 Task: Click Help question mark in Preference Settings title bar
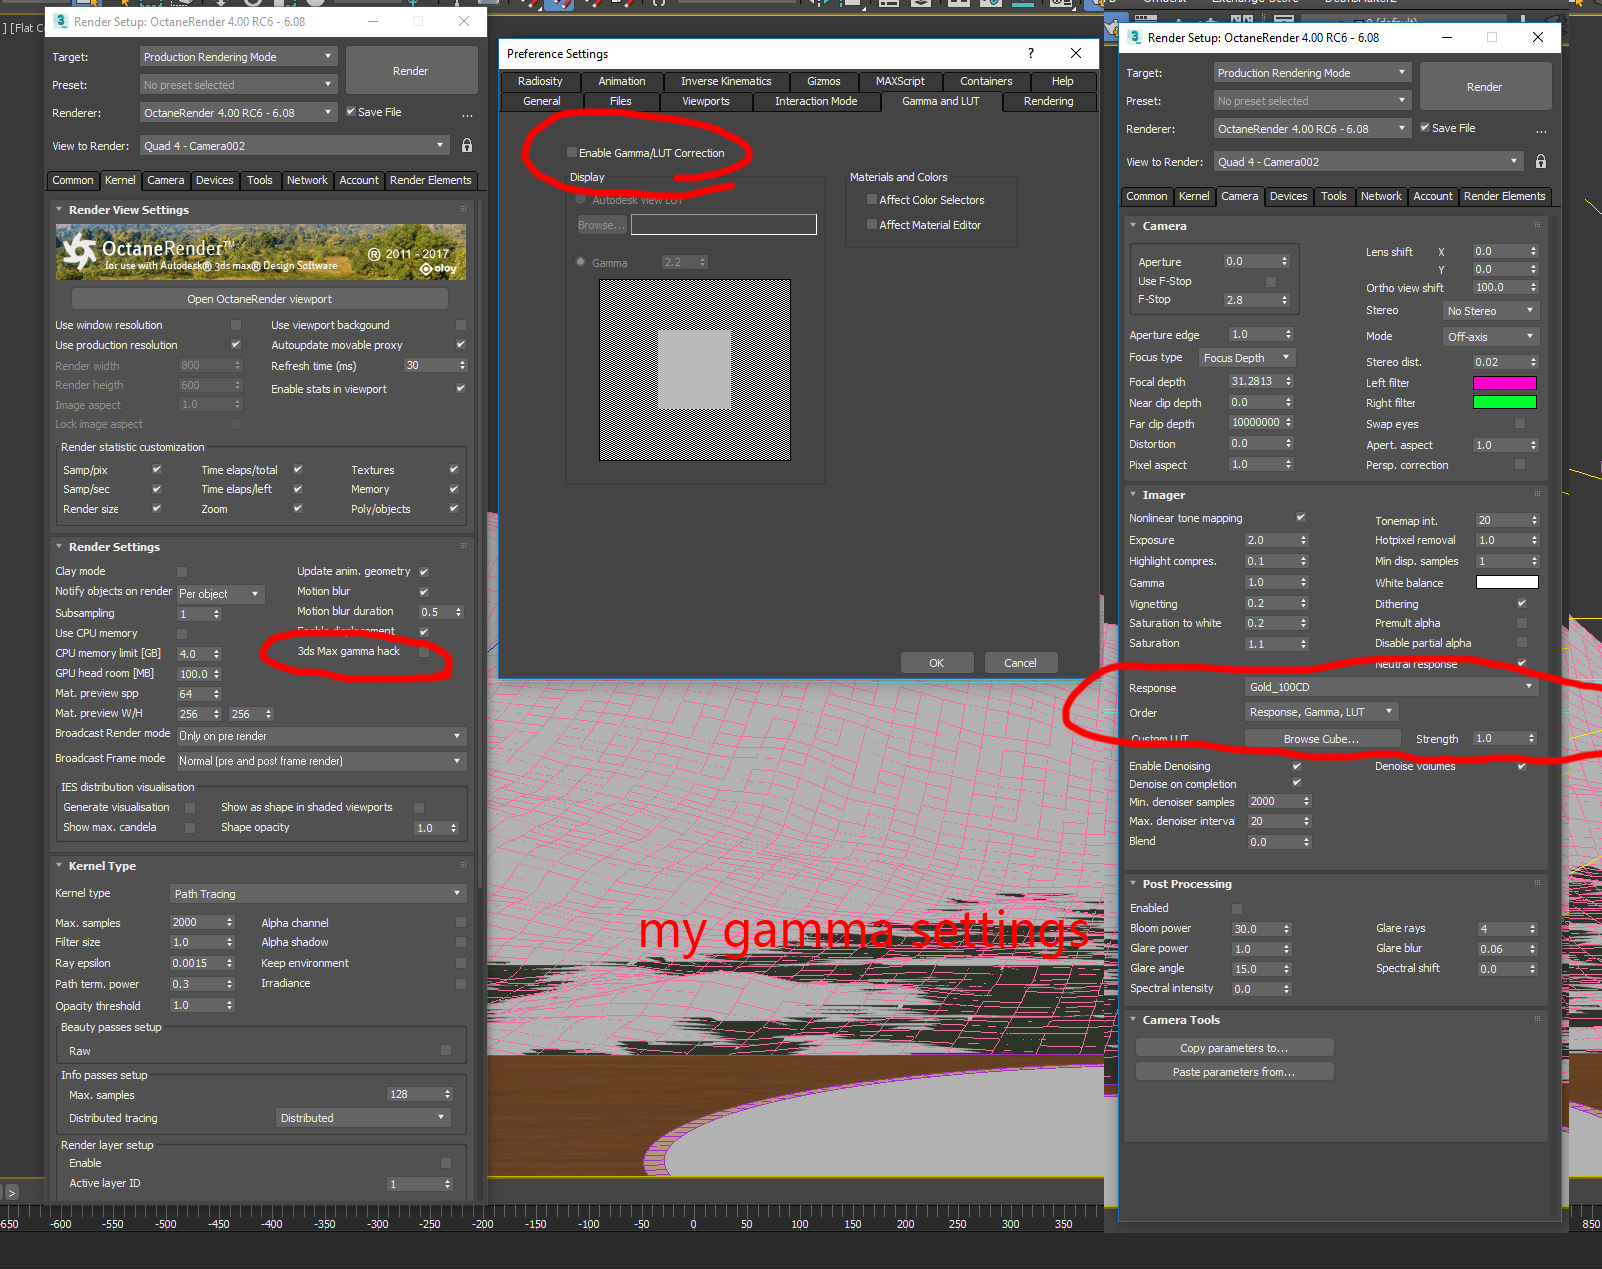(1031, 53)
